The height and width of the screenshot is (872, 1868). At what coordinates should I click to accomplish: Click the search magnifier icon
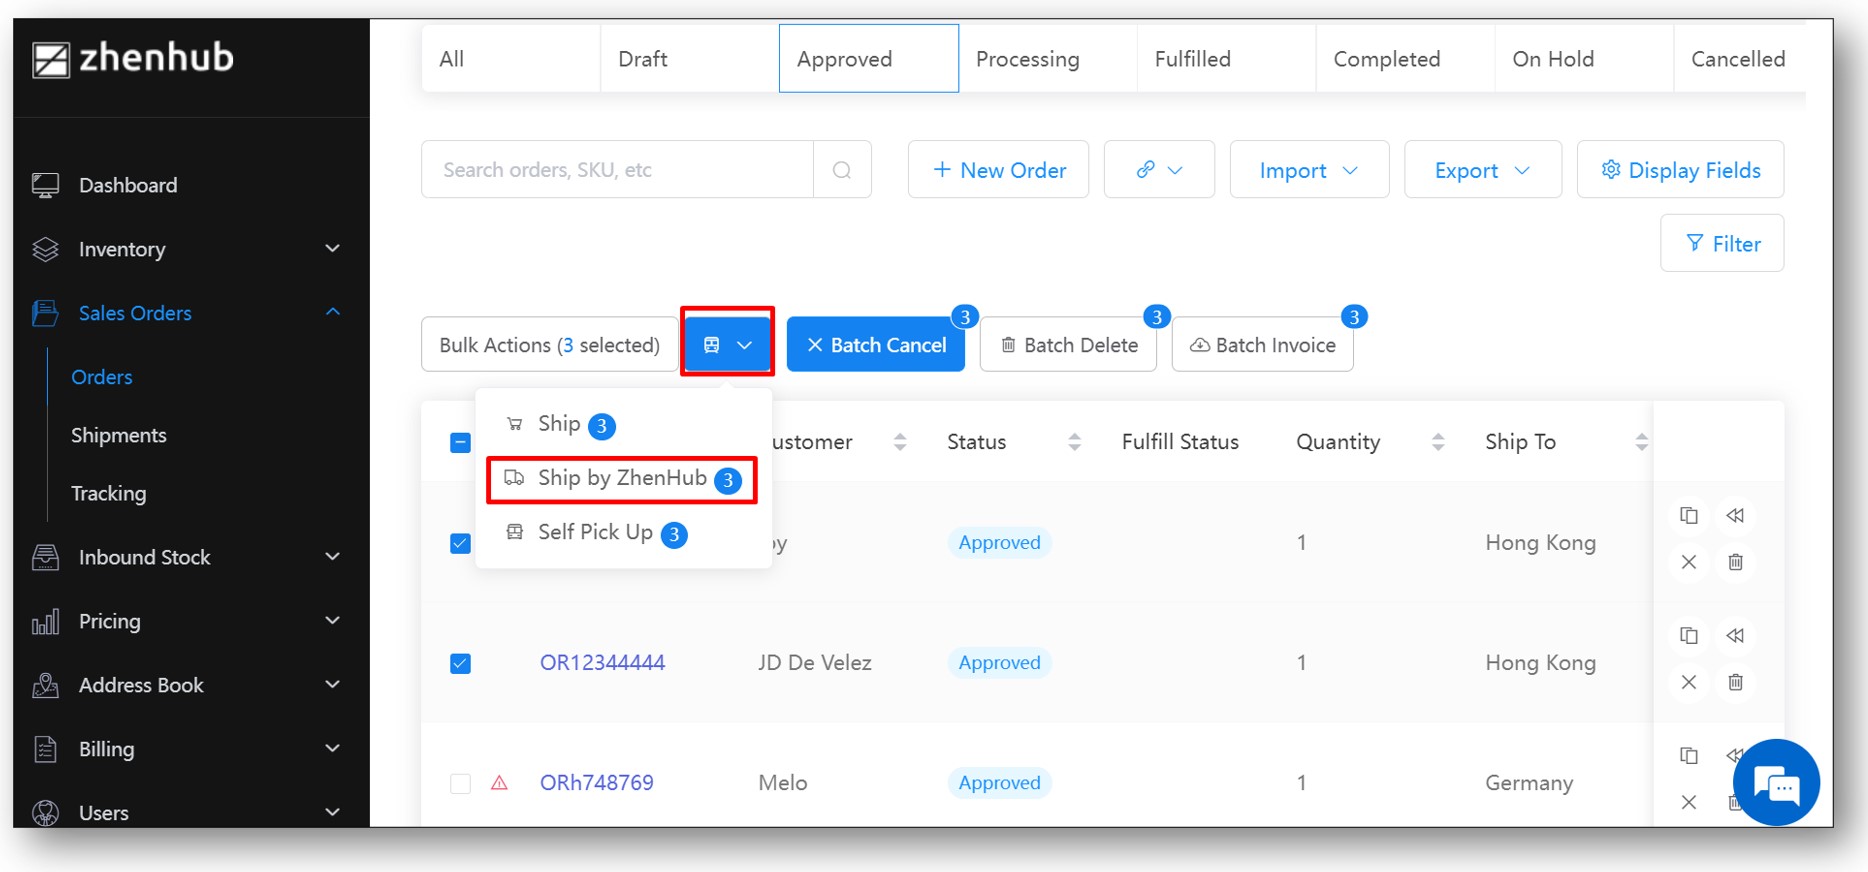tap(842, 170)
